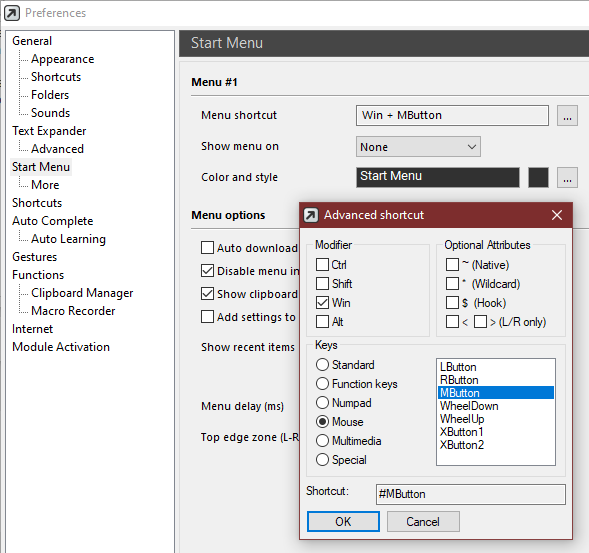
Task: Click the Shortcut text field showing #MButton
Action: [470, 494]
